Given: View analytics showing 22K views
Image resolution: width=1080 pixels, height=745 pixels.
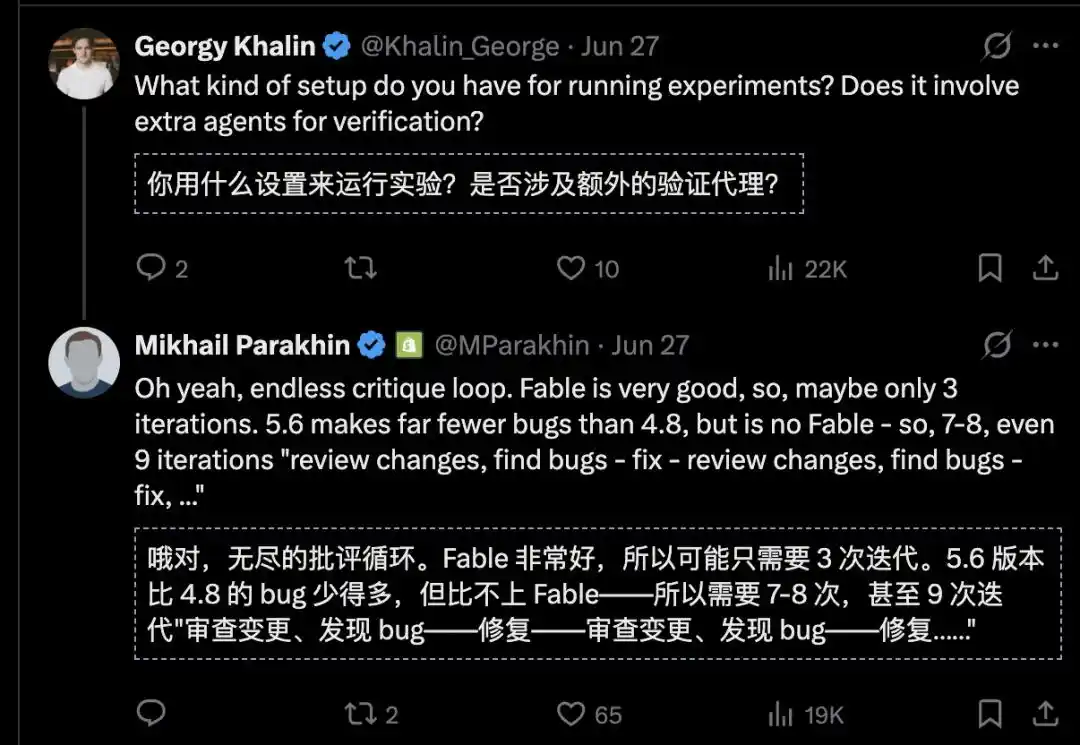Looking at the screenshot, I should point(807,269).
